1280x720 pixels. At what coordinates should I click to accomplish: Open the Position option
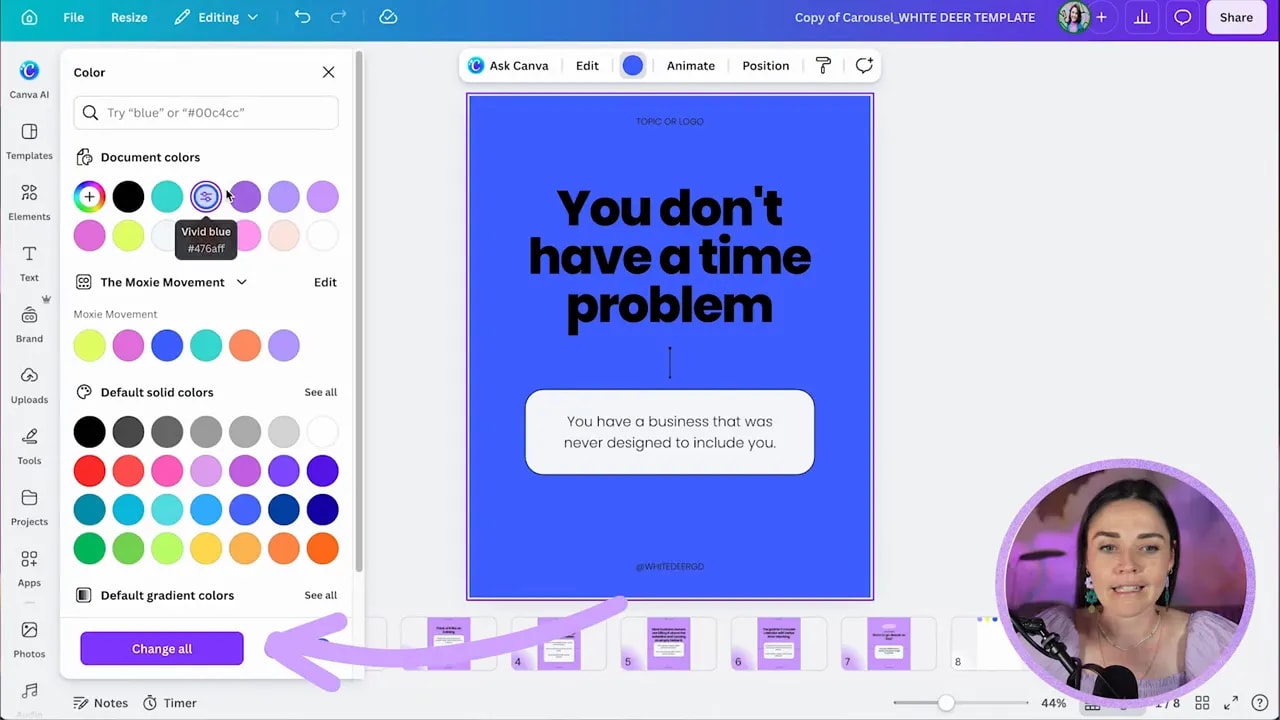(x=766, y=65)
